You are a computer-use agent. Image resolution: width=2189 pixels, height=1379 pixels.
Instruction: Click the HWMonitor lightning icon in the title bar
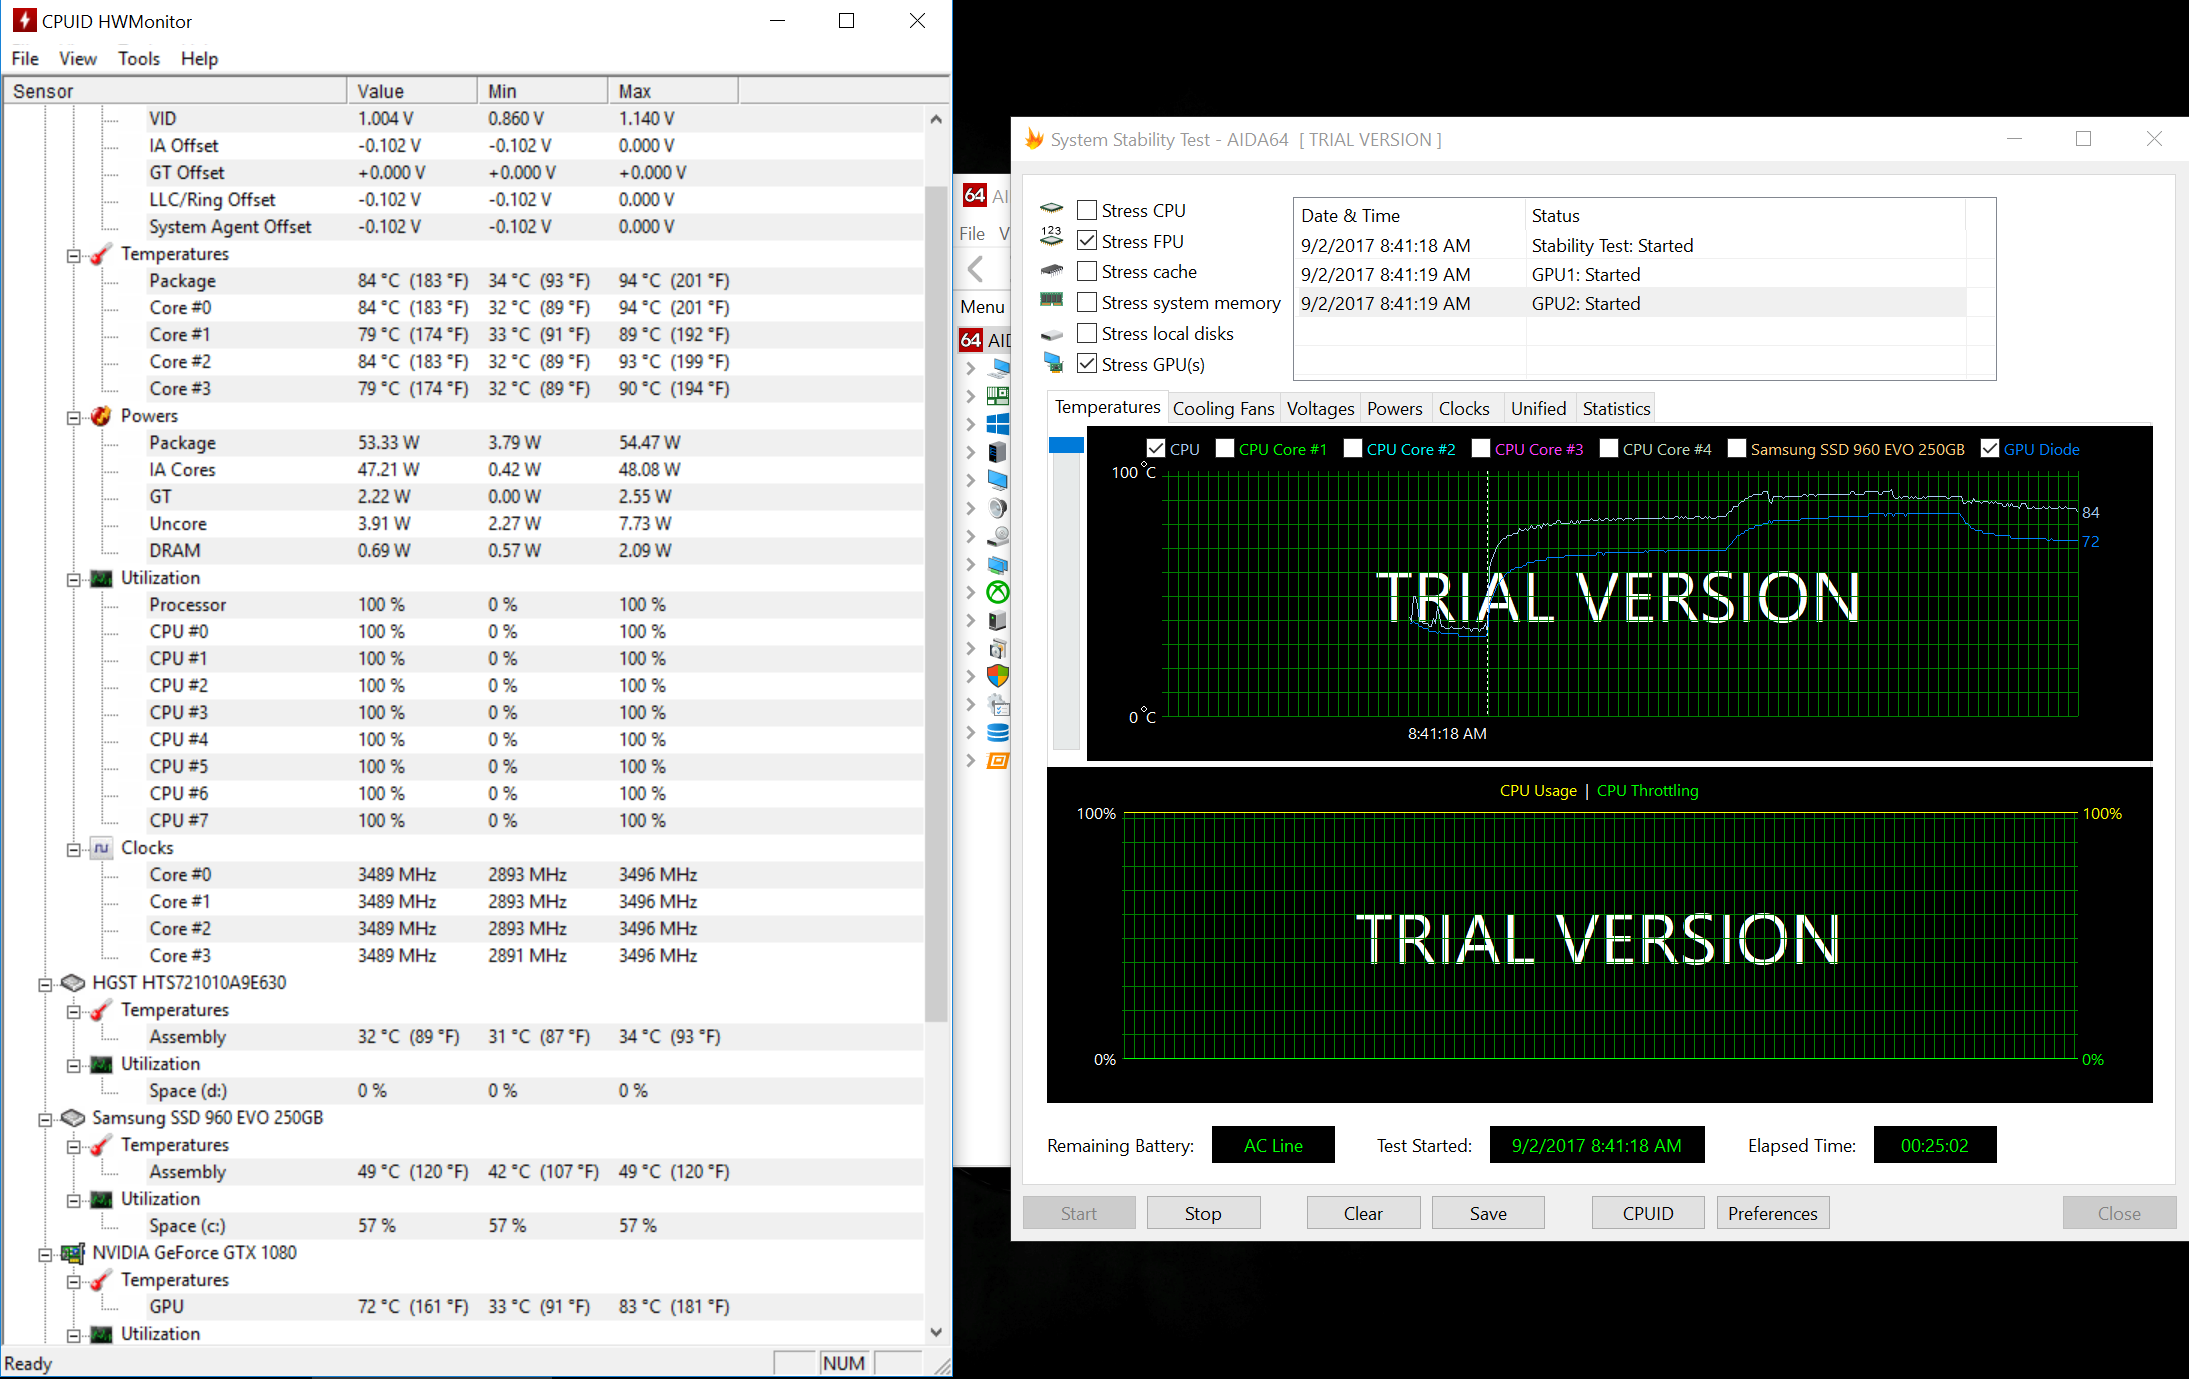pos(25,20)
